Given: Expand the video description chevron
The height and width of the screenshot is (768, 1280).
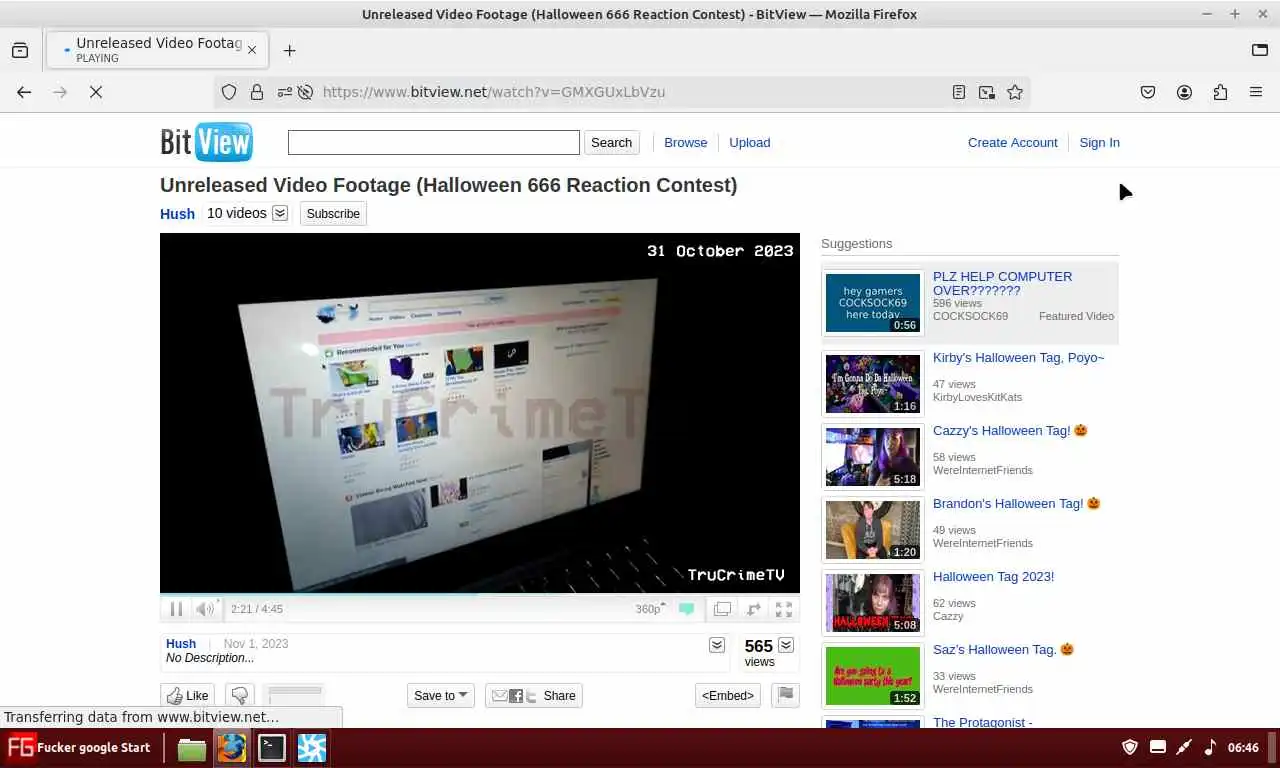Looking at the screenshot, I should (x=717, y=645).
